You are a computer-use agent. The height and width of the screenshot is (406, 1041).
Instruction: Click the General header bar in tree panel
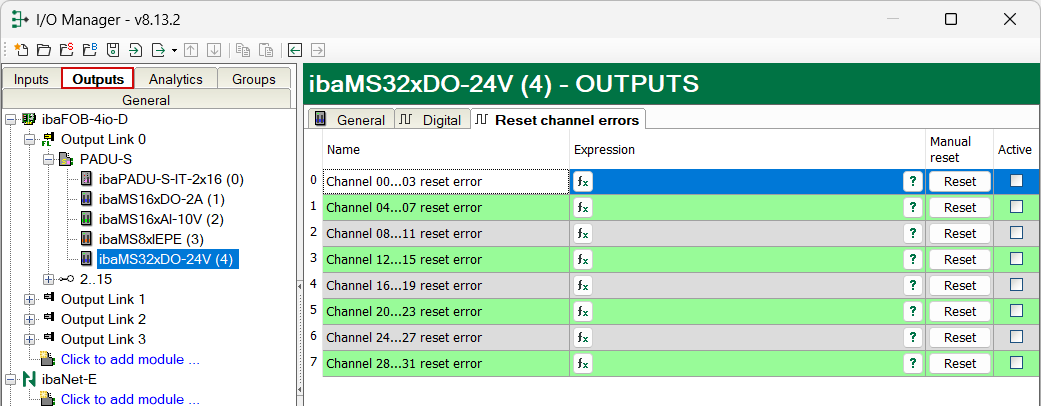click(147, 100)
